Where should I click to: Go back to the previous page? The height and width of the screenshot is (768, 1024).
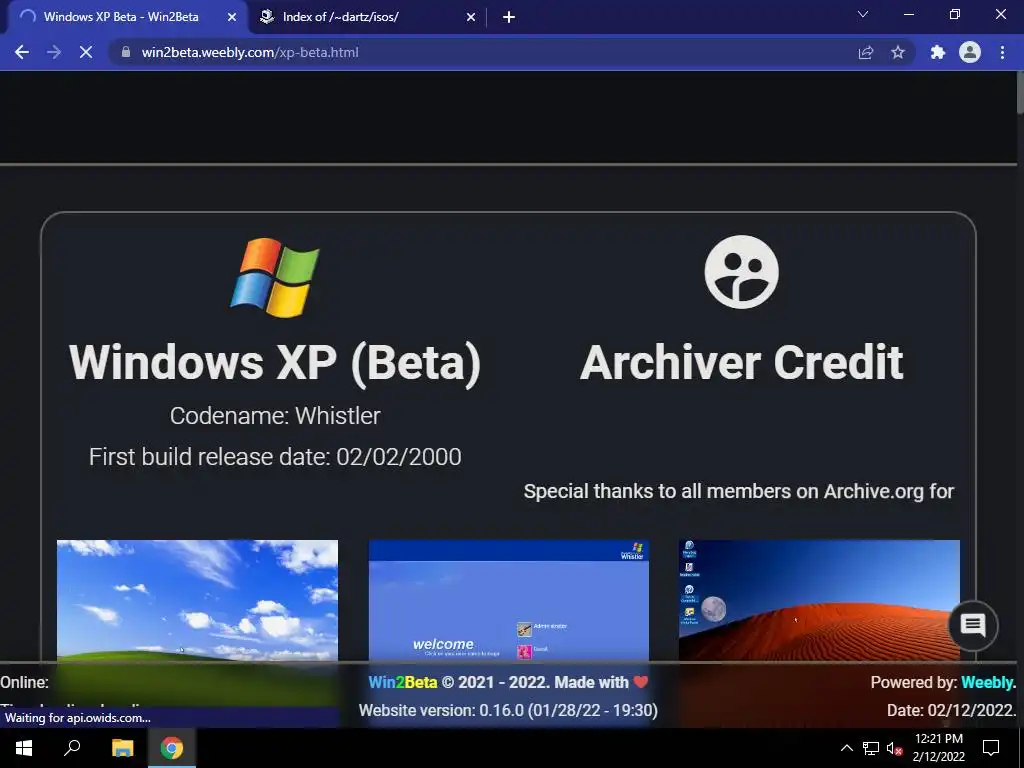pos(22,52)
